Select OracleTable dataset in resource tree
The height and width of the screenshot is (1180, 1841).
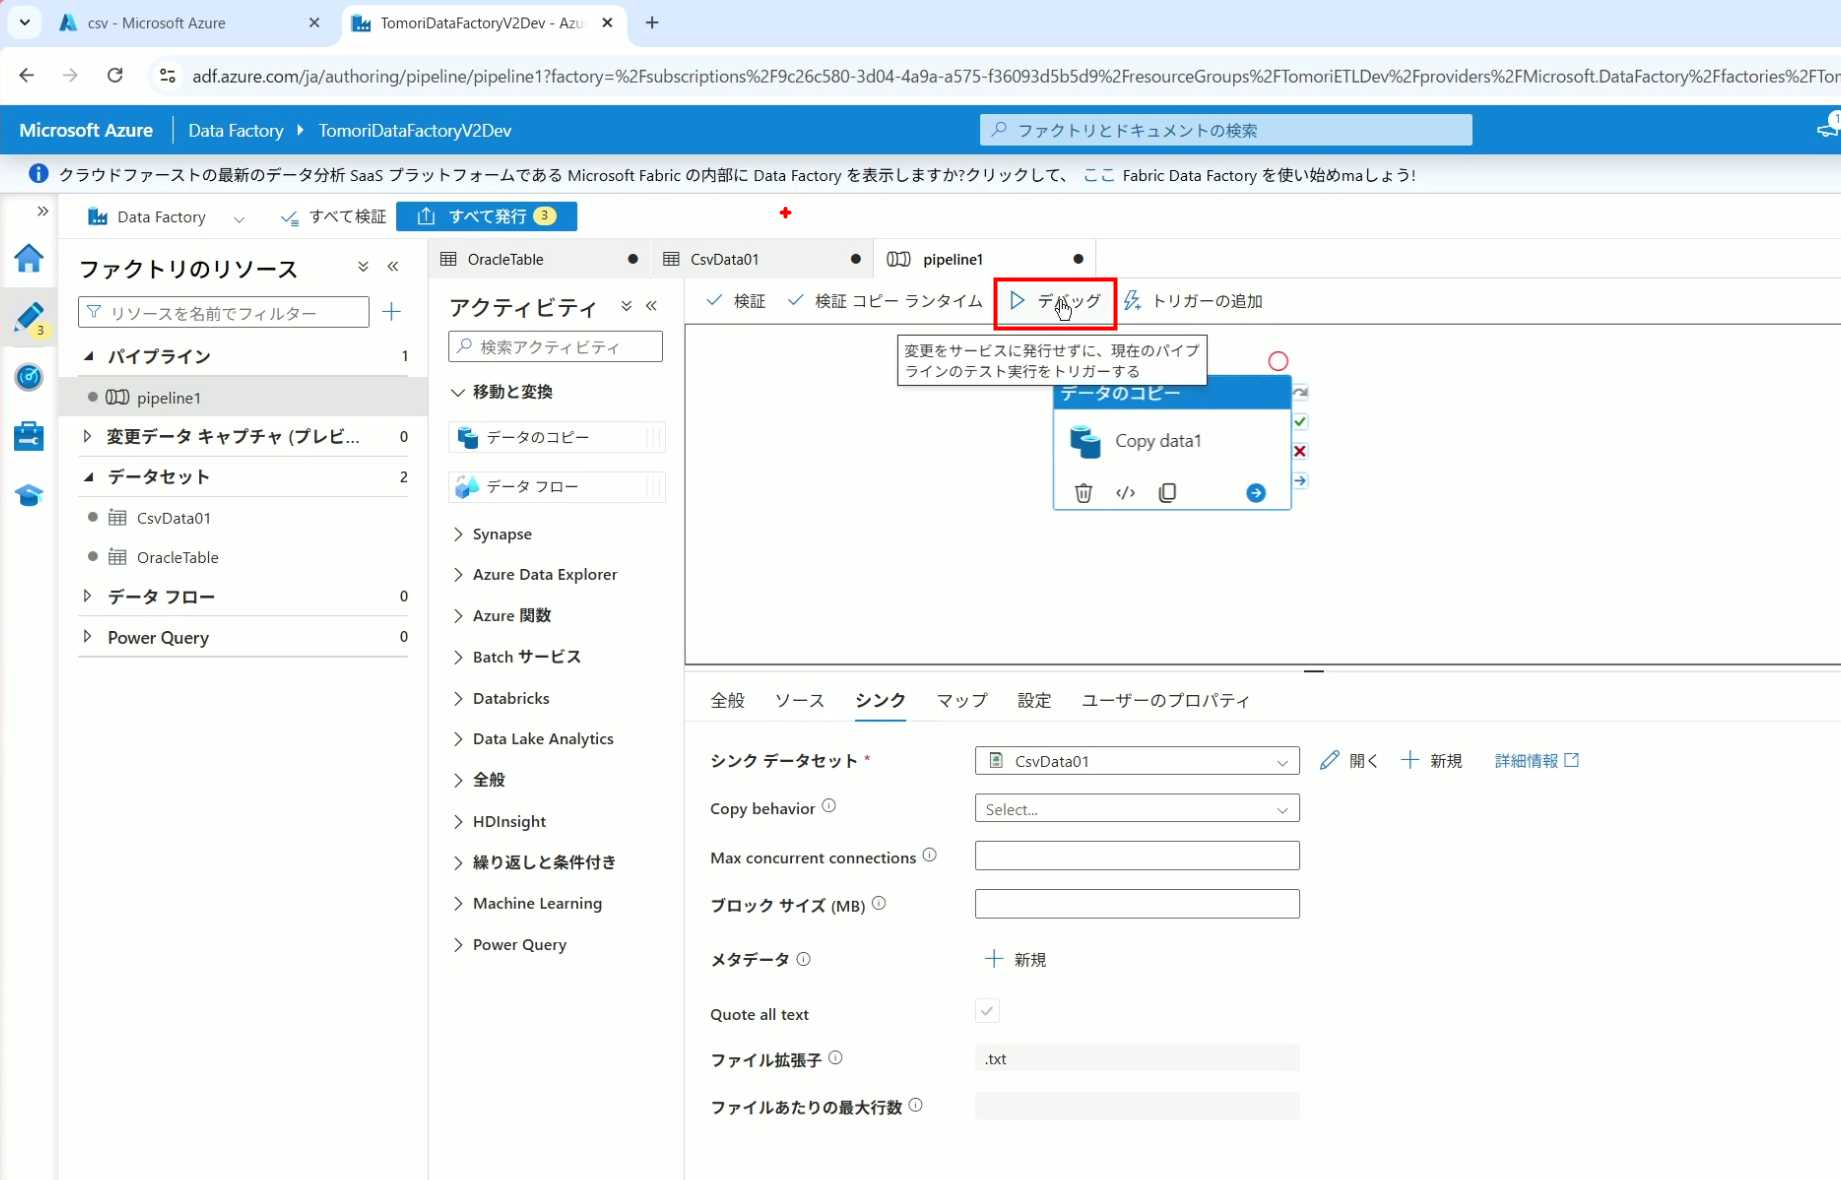pyautogui.click(x=177, y=557)
